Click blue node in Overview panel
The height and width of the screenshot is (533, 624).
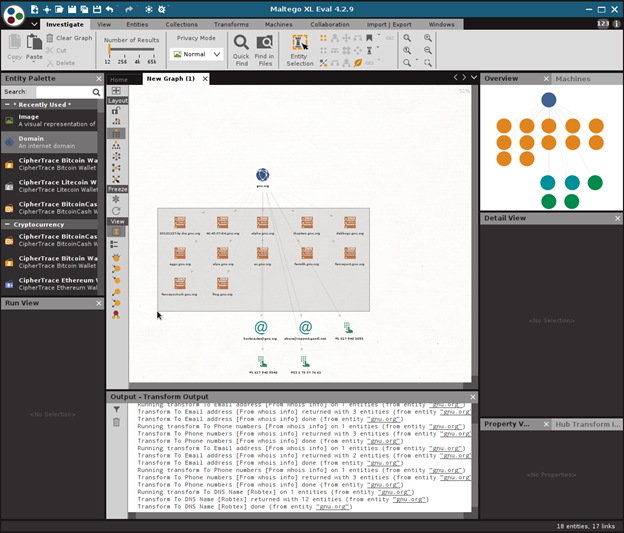(x=549, y=100)
